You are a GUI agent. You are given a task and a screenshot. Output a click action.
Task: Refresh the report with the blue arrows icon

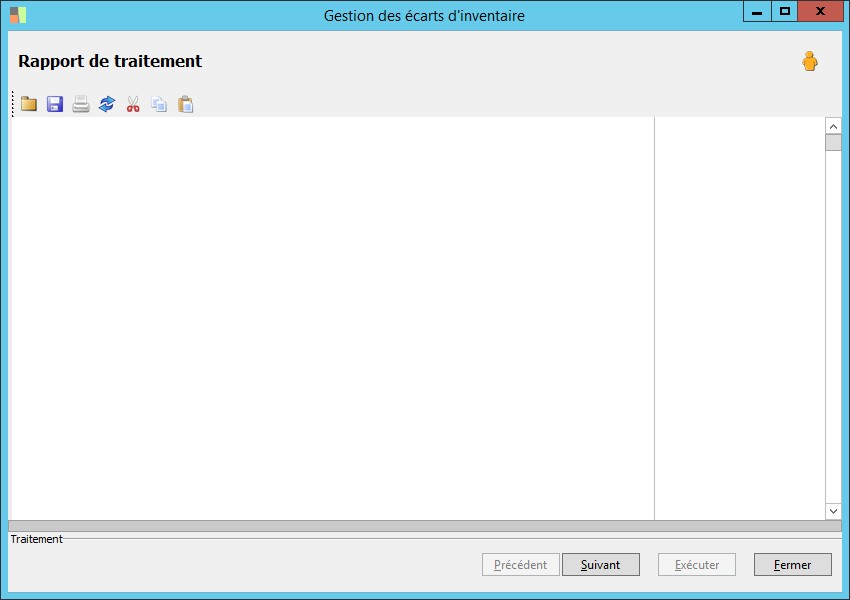click(x=107, y=104)
